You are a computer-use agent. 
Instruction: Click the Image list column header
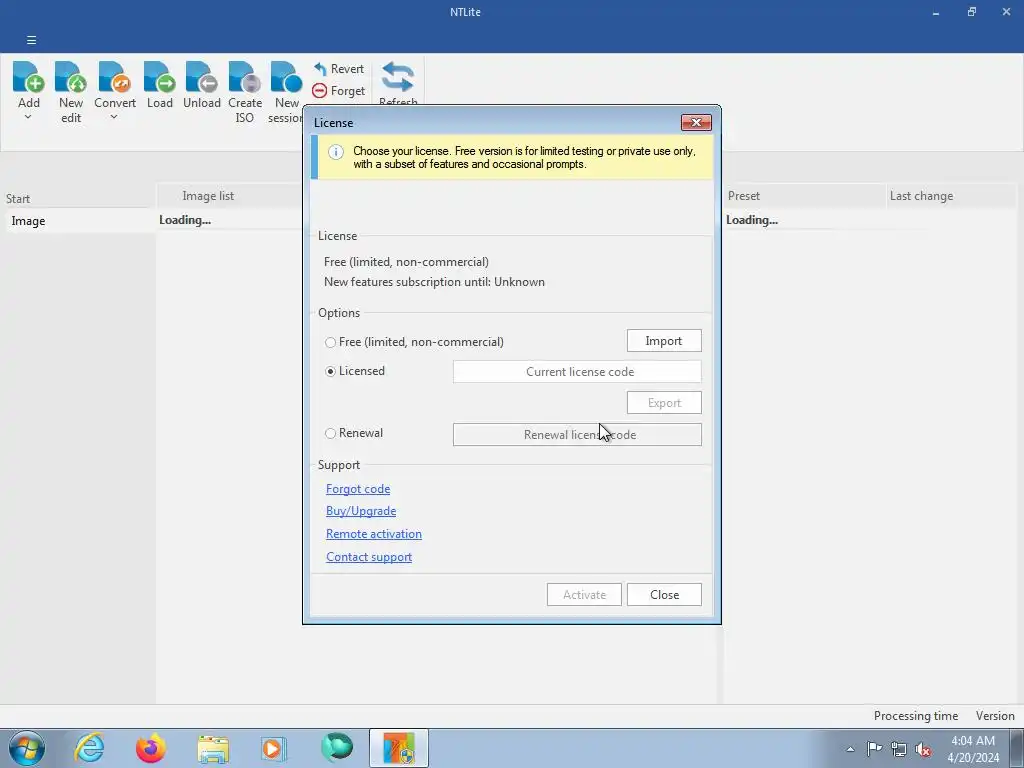[208, 196]
